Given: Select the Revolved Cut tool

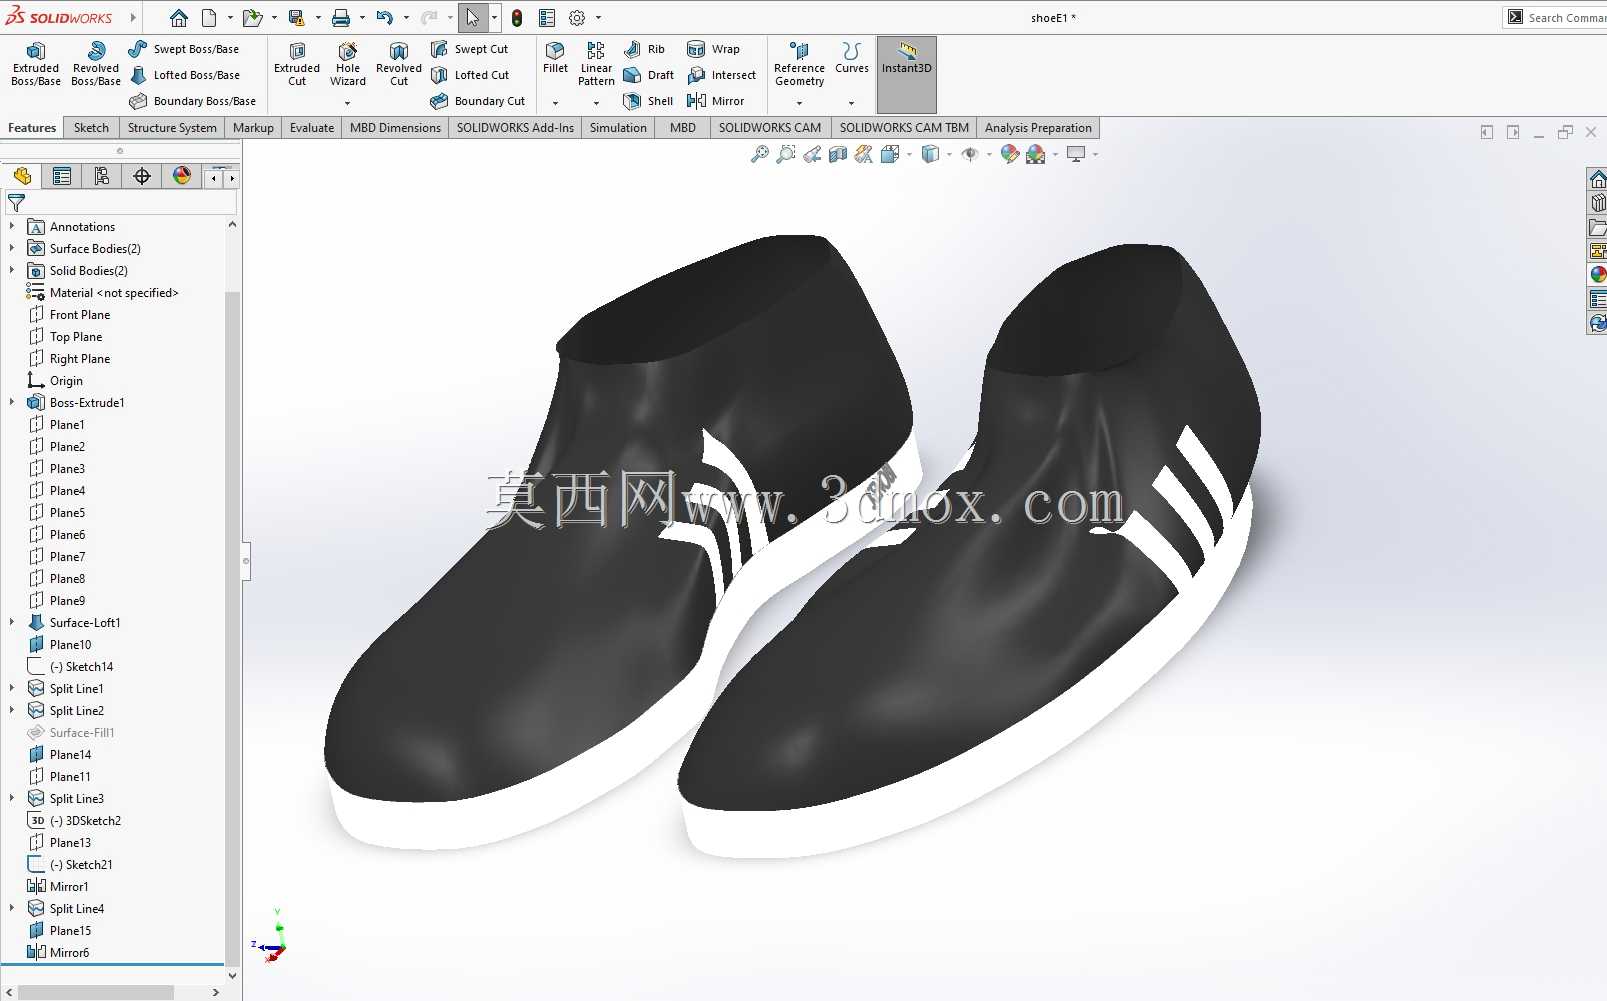Looking at the screenshot, I should [399, 65].
